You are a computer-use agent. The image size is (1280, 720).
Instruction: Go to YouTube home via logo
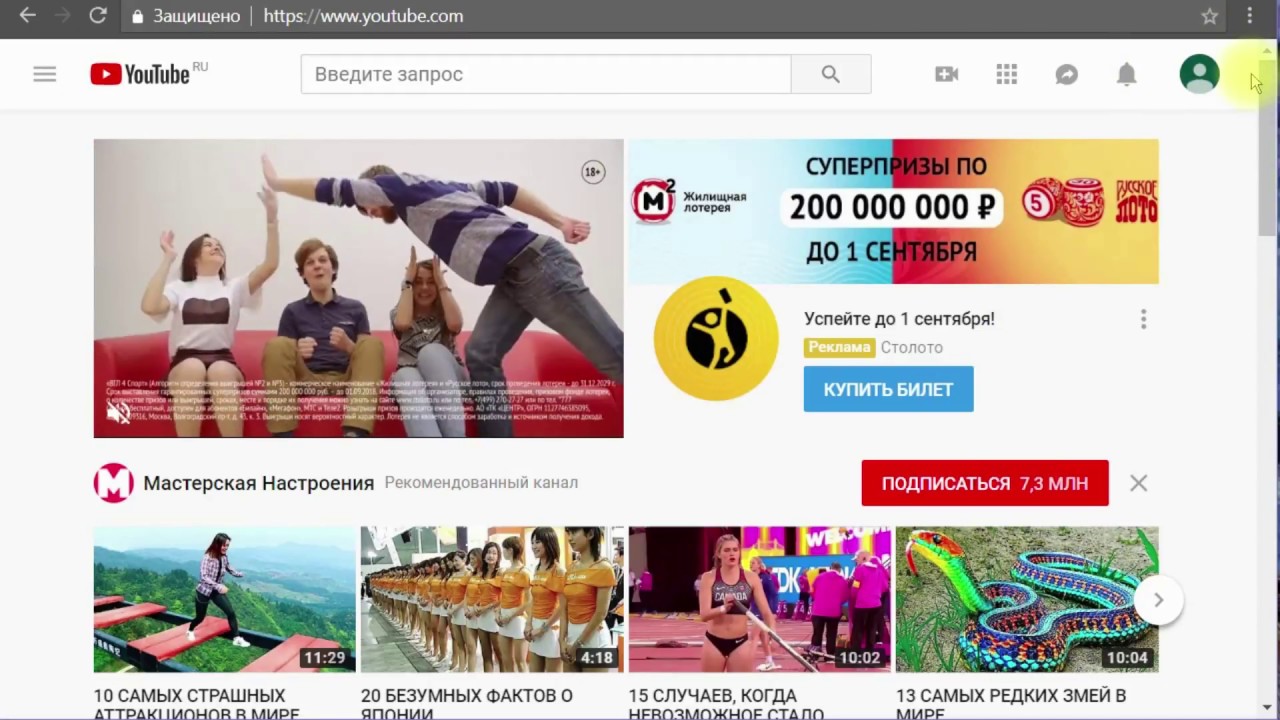[x=140, y=74]
